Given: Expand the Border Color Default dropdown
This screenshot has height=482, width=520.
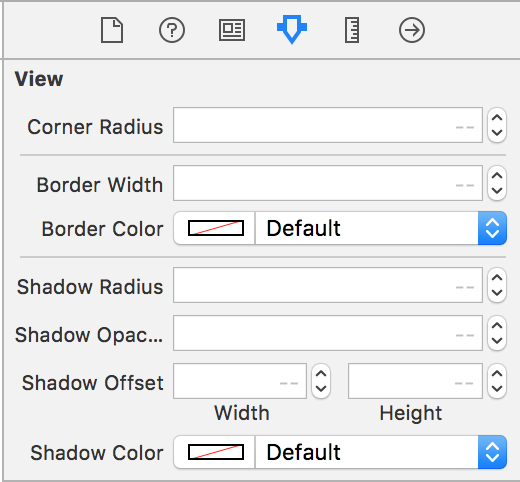Looking at the screenshot, I should click(x=381, y=228).
